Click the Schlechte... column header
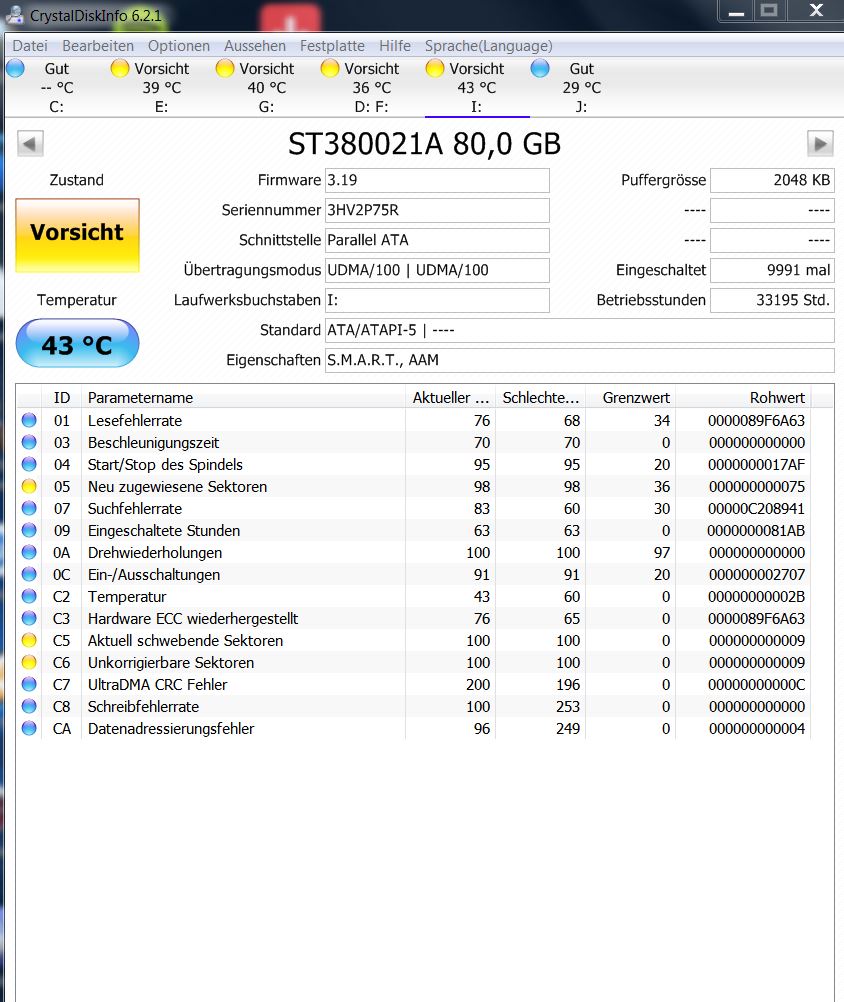 [541, 397]
